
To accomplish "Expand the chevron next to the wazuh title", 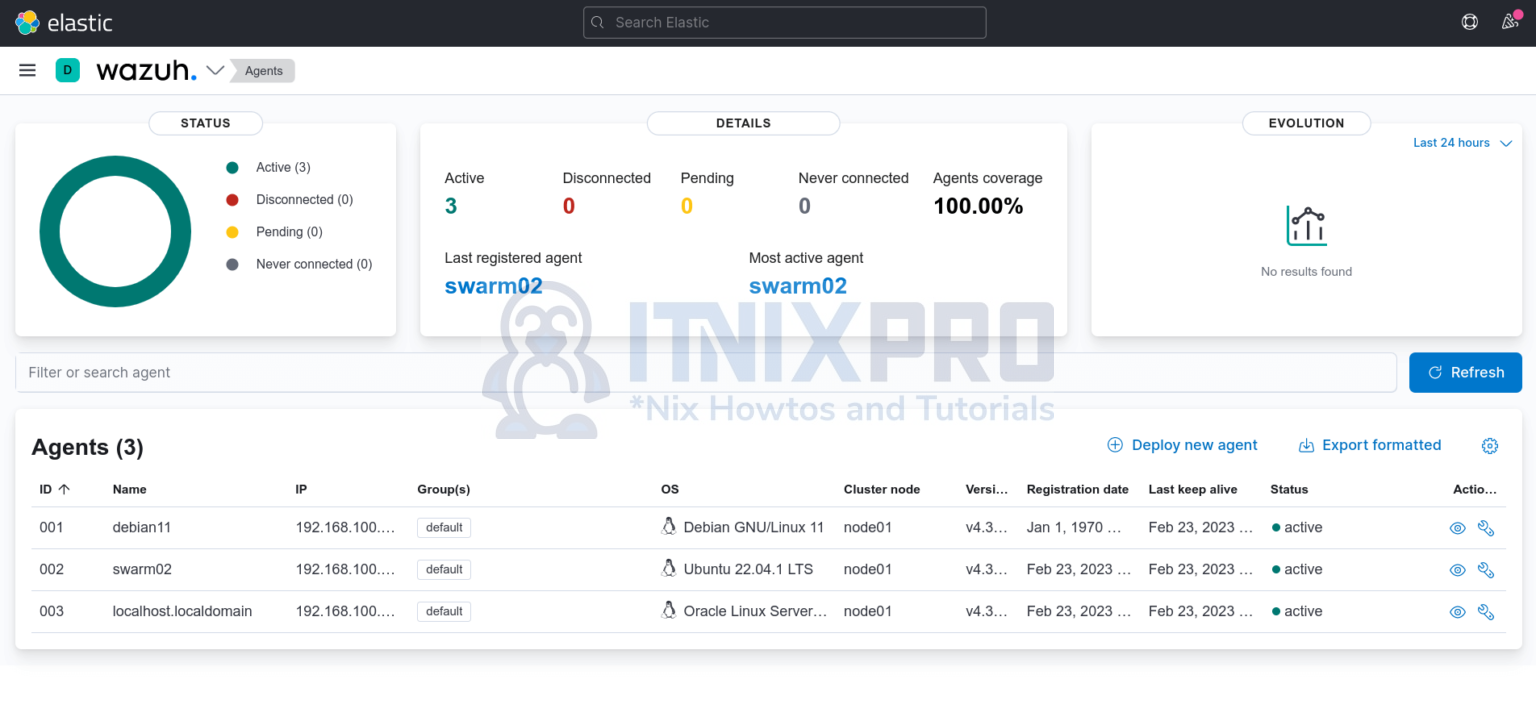I will [216, 70].
